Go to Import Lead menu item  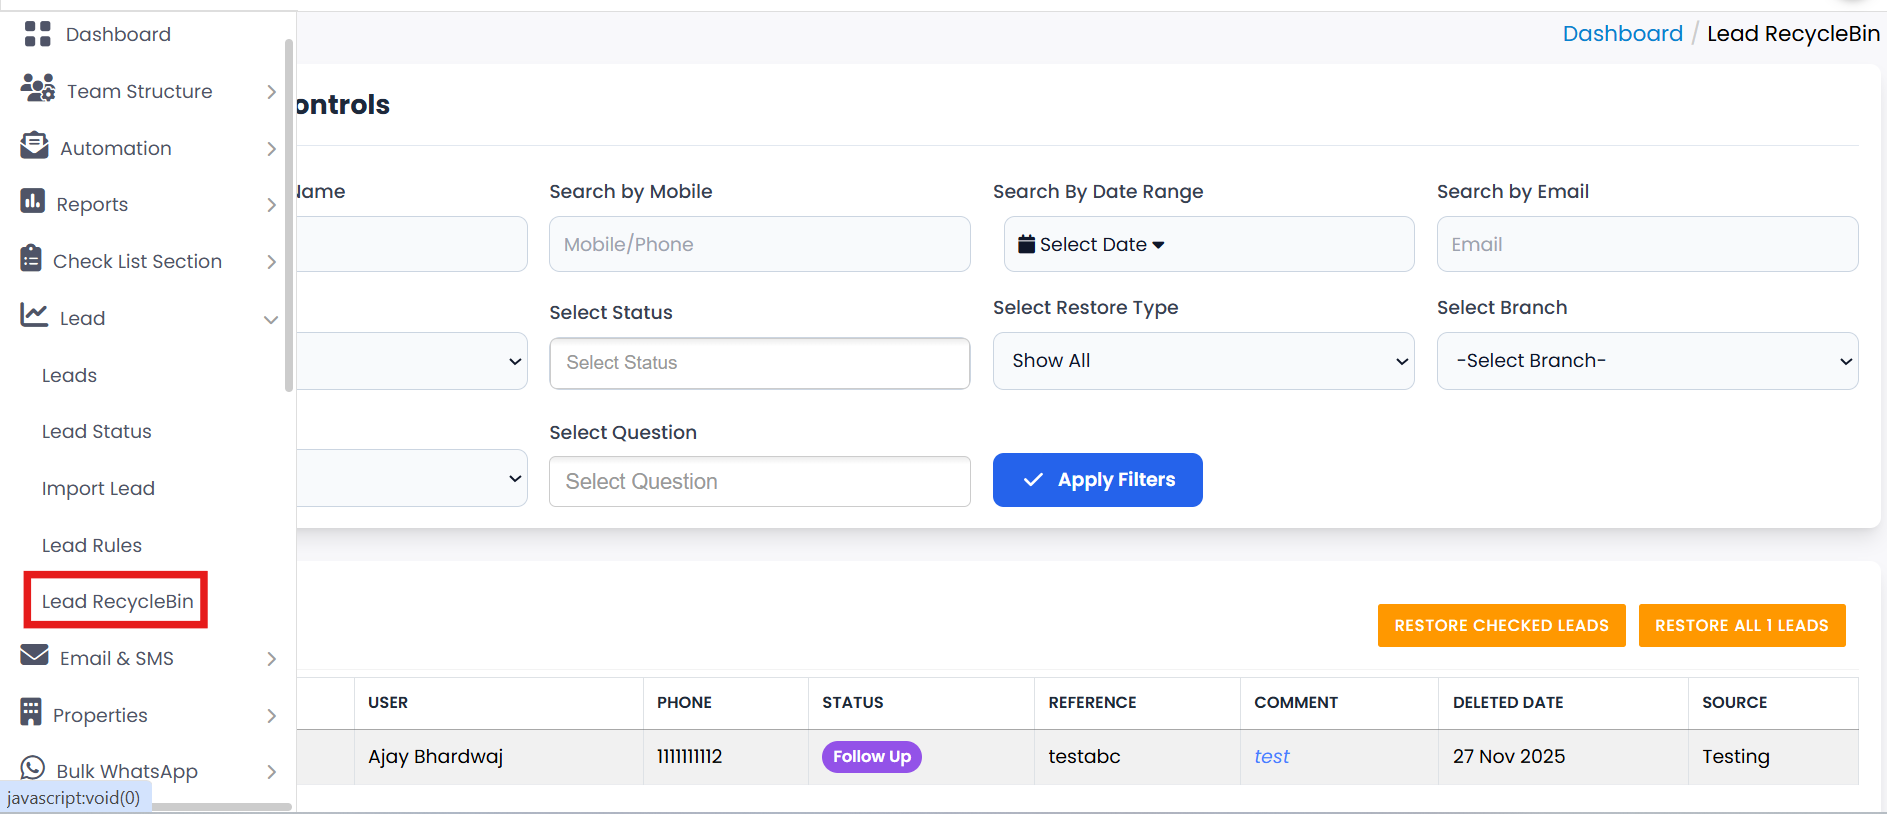click(x=98, y=489)
